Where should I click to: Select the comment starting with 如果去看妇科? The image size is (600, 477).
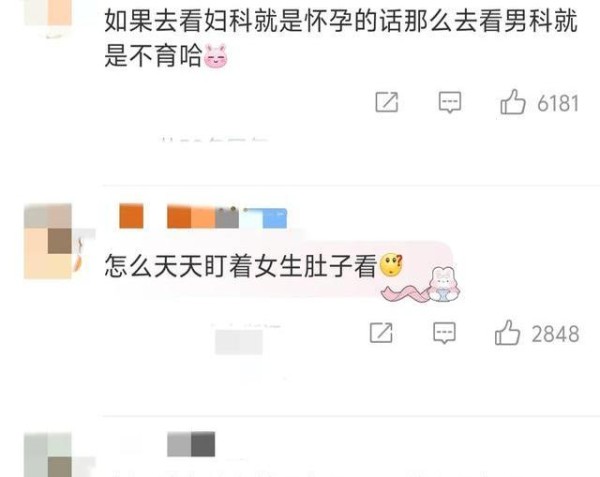pyautogui.click(x=341, y=38)
